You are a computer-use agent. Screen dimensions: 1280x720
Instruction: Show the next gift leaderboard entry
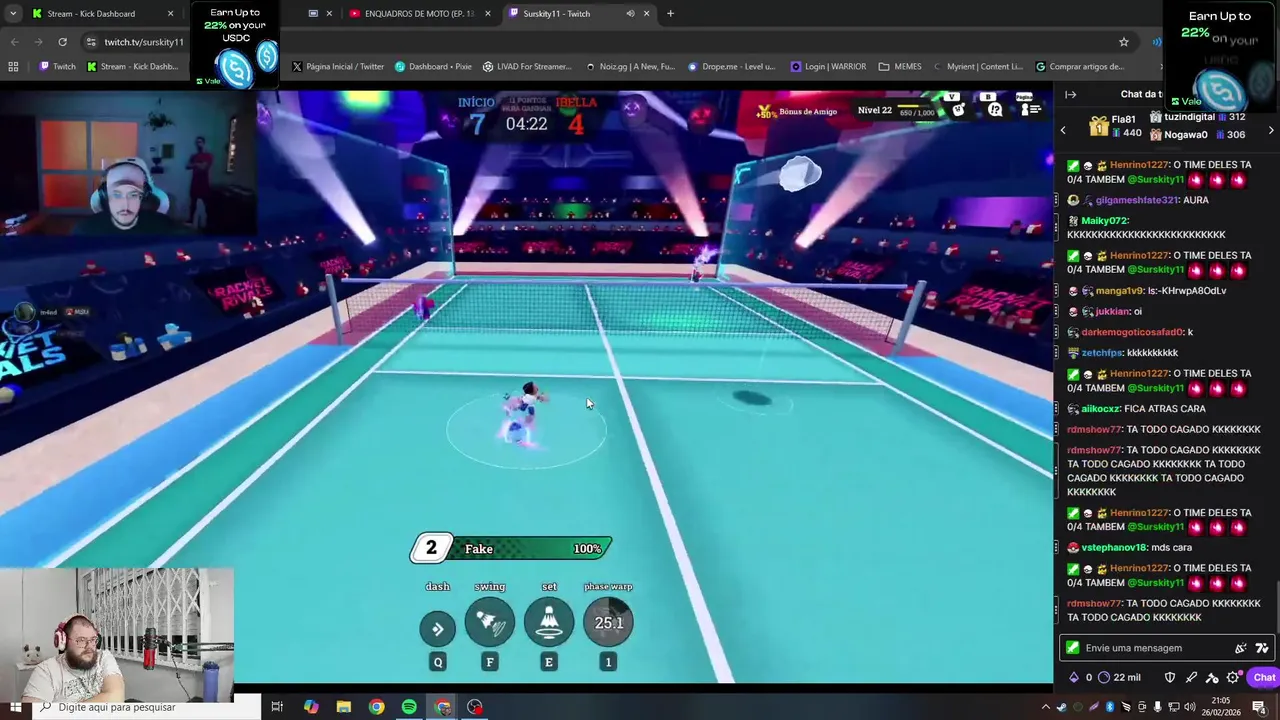coord(1271,130)
